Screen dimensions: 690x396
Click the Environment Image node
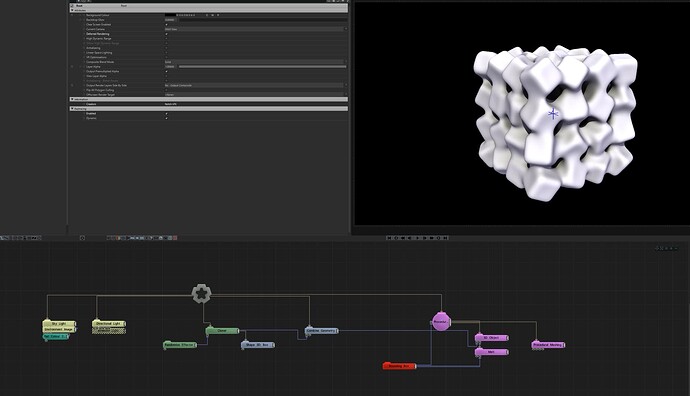tap(59, 329)
